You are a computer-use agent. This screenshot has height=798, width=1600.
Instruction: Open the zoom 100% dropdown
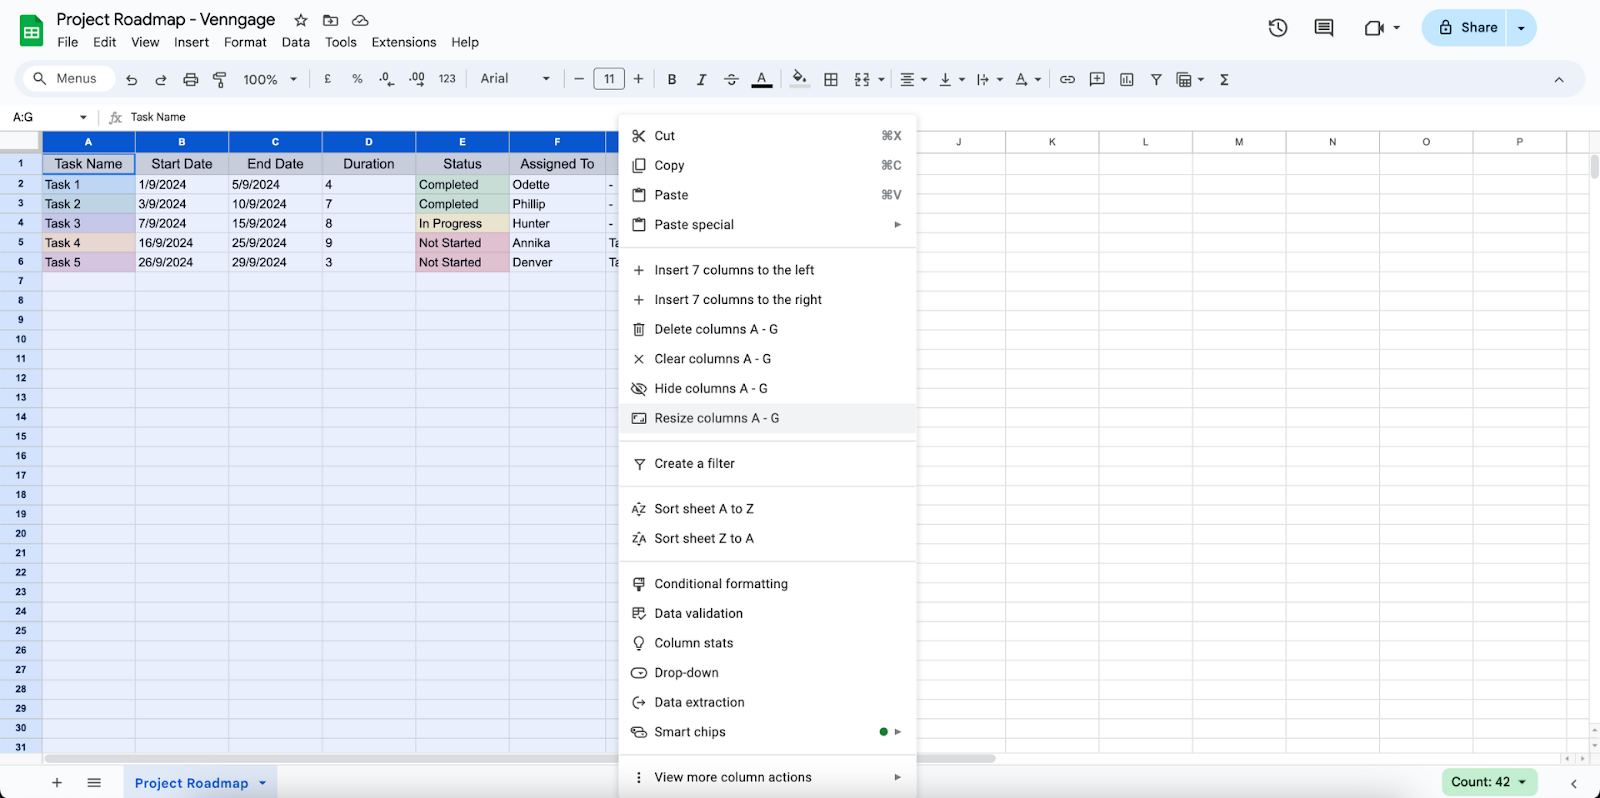[x=270, y=79]
